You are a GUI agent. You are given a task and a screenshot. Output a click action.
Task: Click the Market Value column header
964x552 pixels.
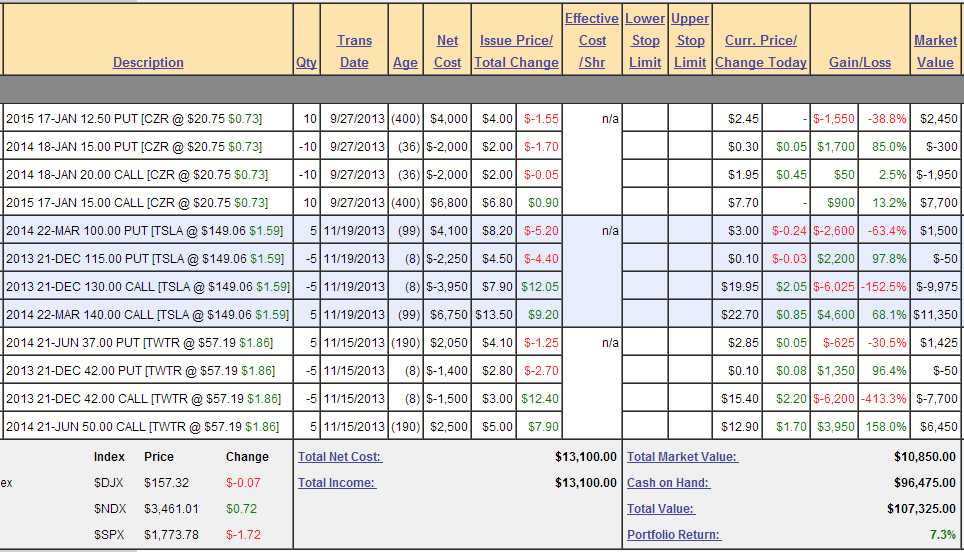point(935,51)
